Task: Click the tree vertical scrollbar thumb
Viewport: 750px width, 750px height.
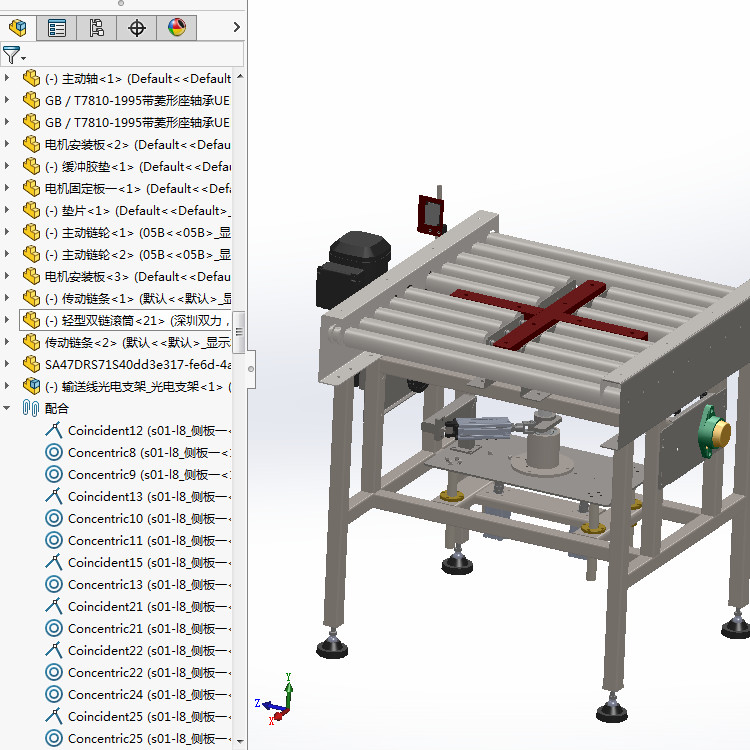Action: click(x=240, y=331)
